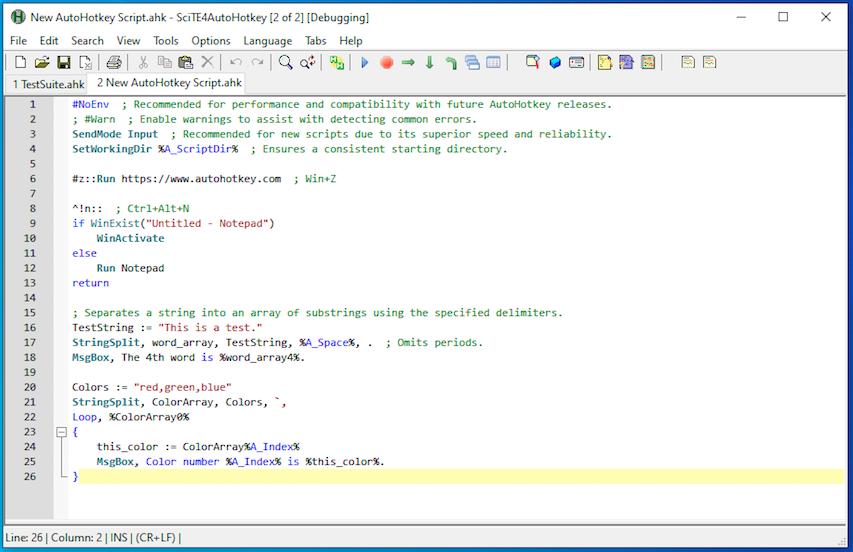The image size is (853, 552).
Task: Open the Options menu
Action: tap(211, 41)
